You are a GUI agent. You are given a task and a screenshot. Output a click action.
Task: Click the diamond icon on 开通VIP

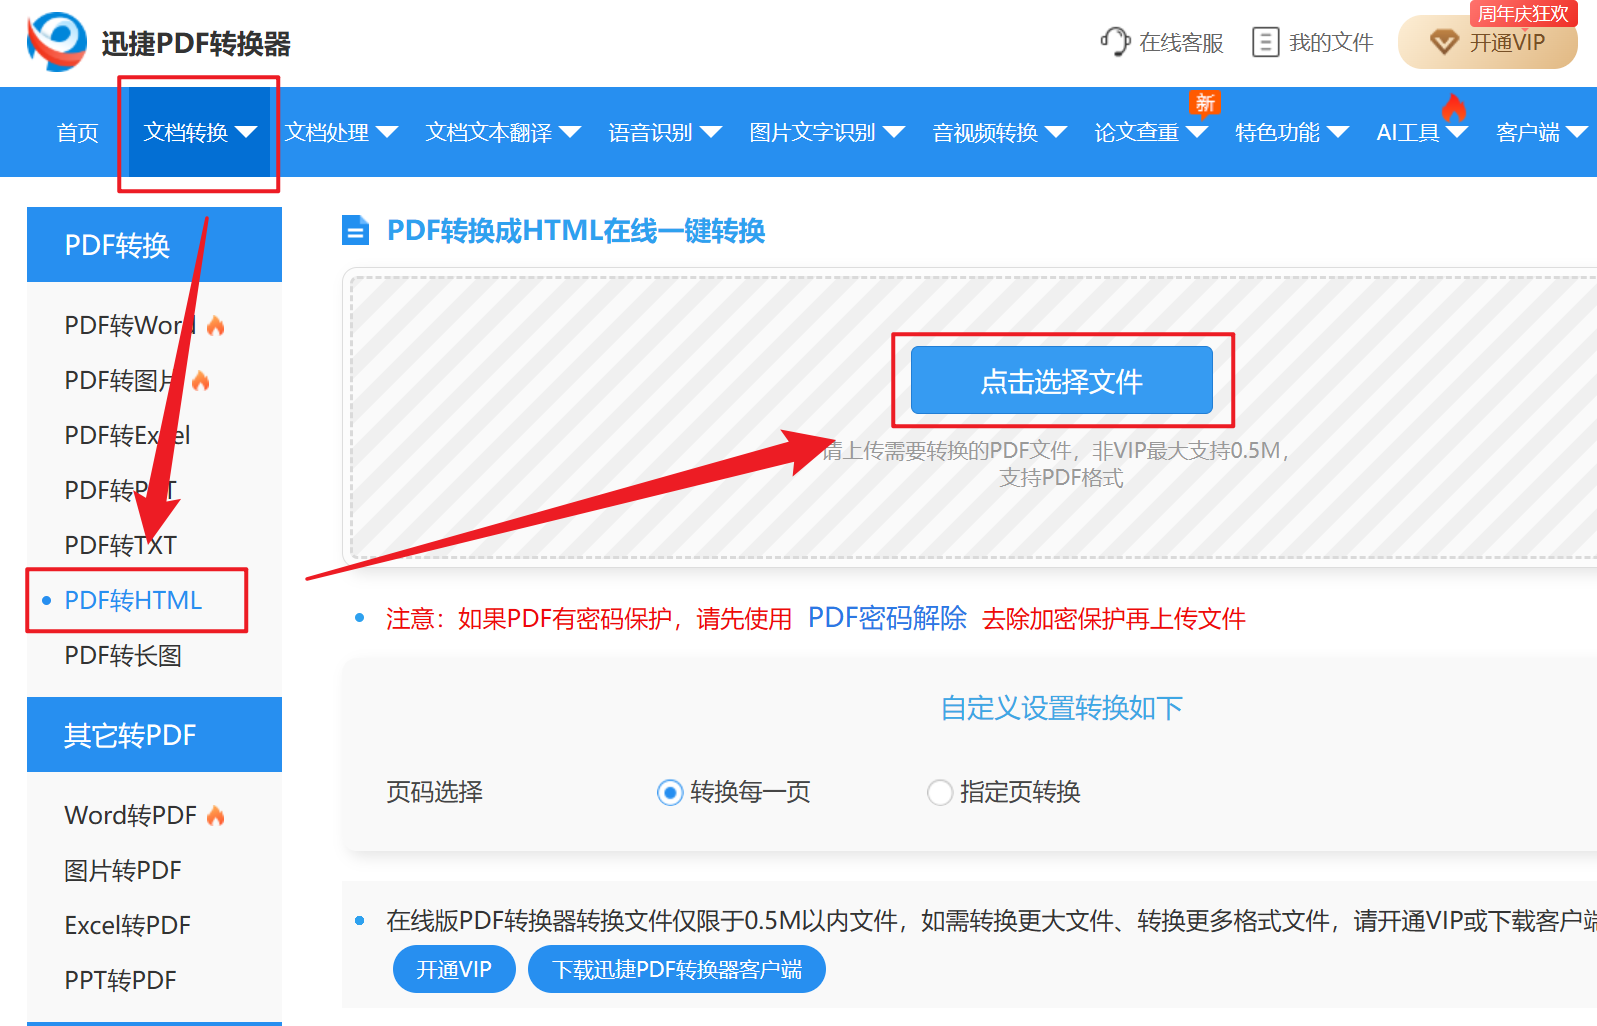tap(1444, 42)
